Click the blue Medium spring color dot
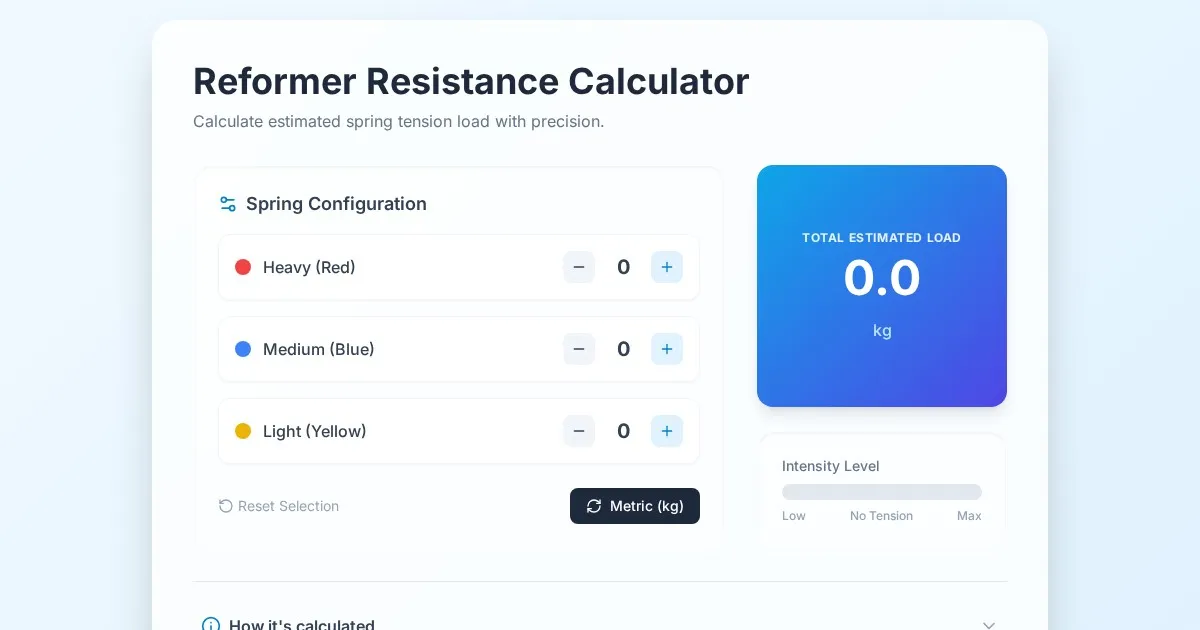This screenshot has height=630, width=1200. click(243, 349)
